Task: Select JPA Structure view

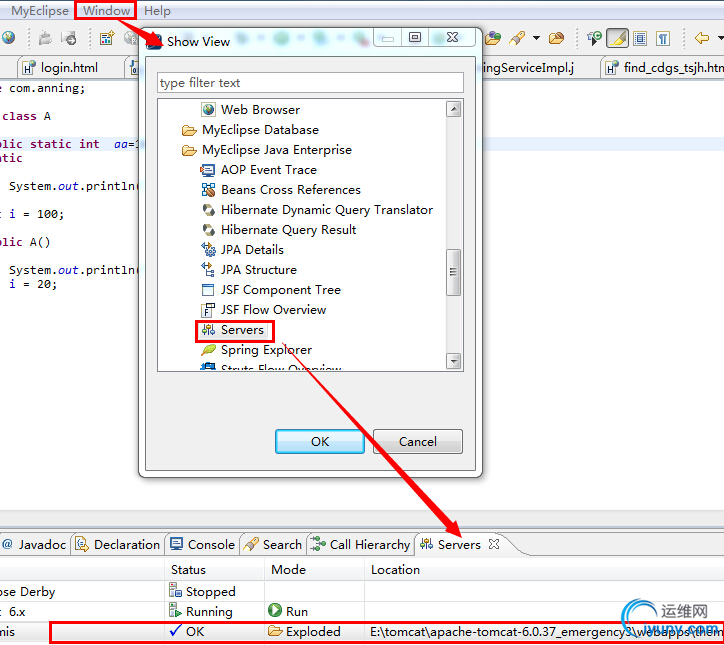Action: pos(259,270)
